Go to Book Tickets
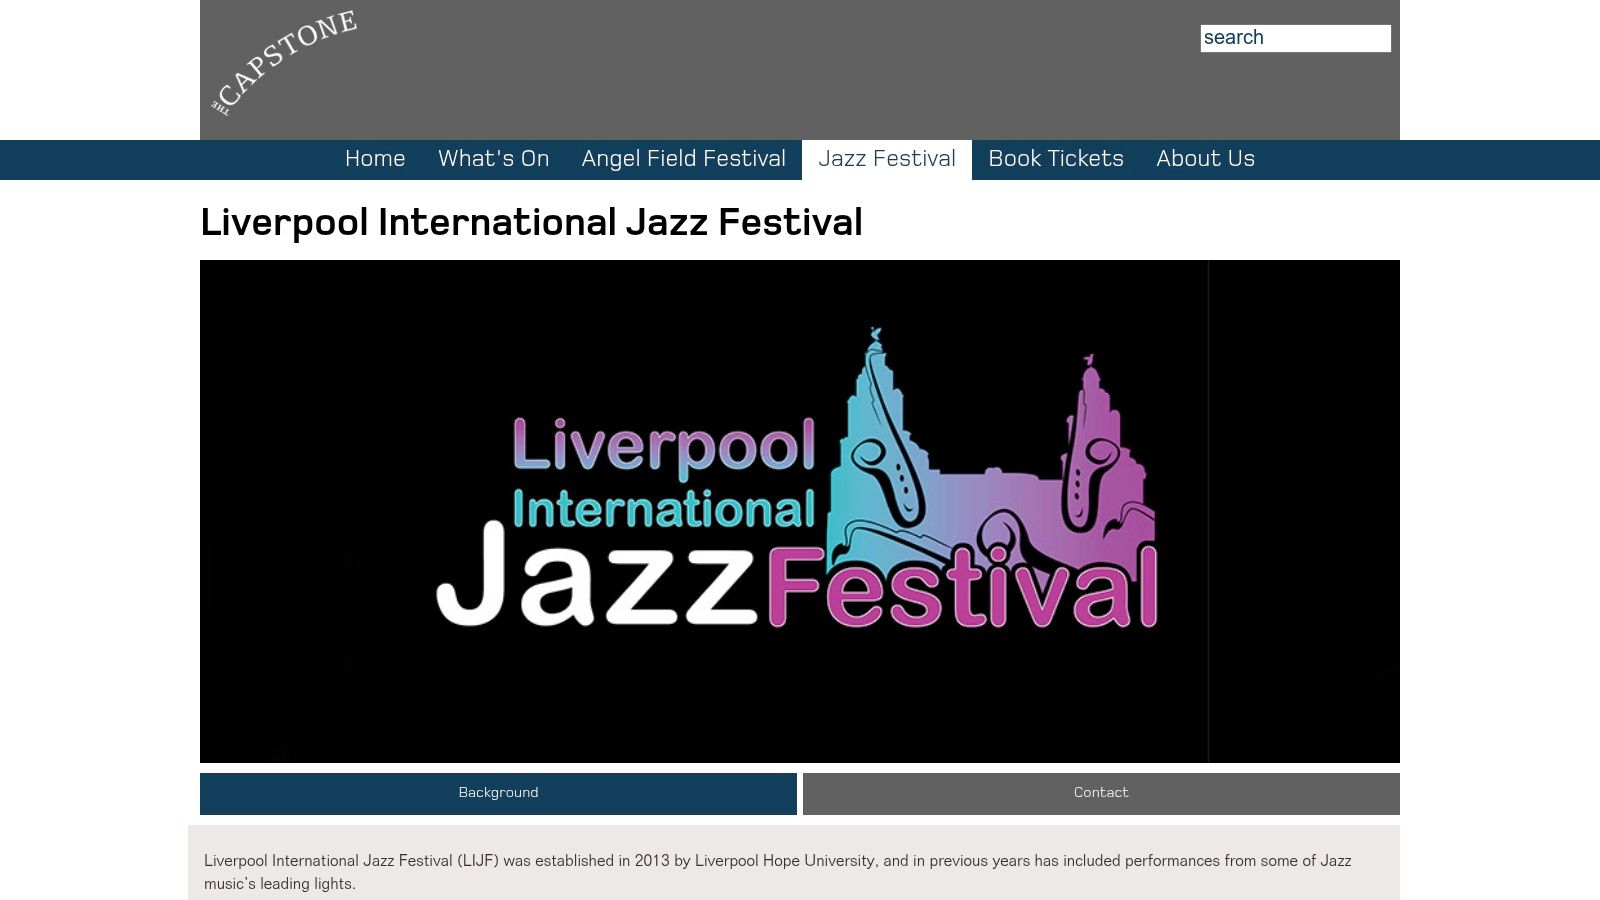Screen dimensions: 1600x900 1055,159
